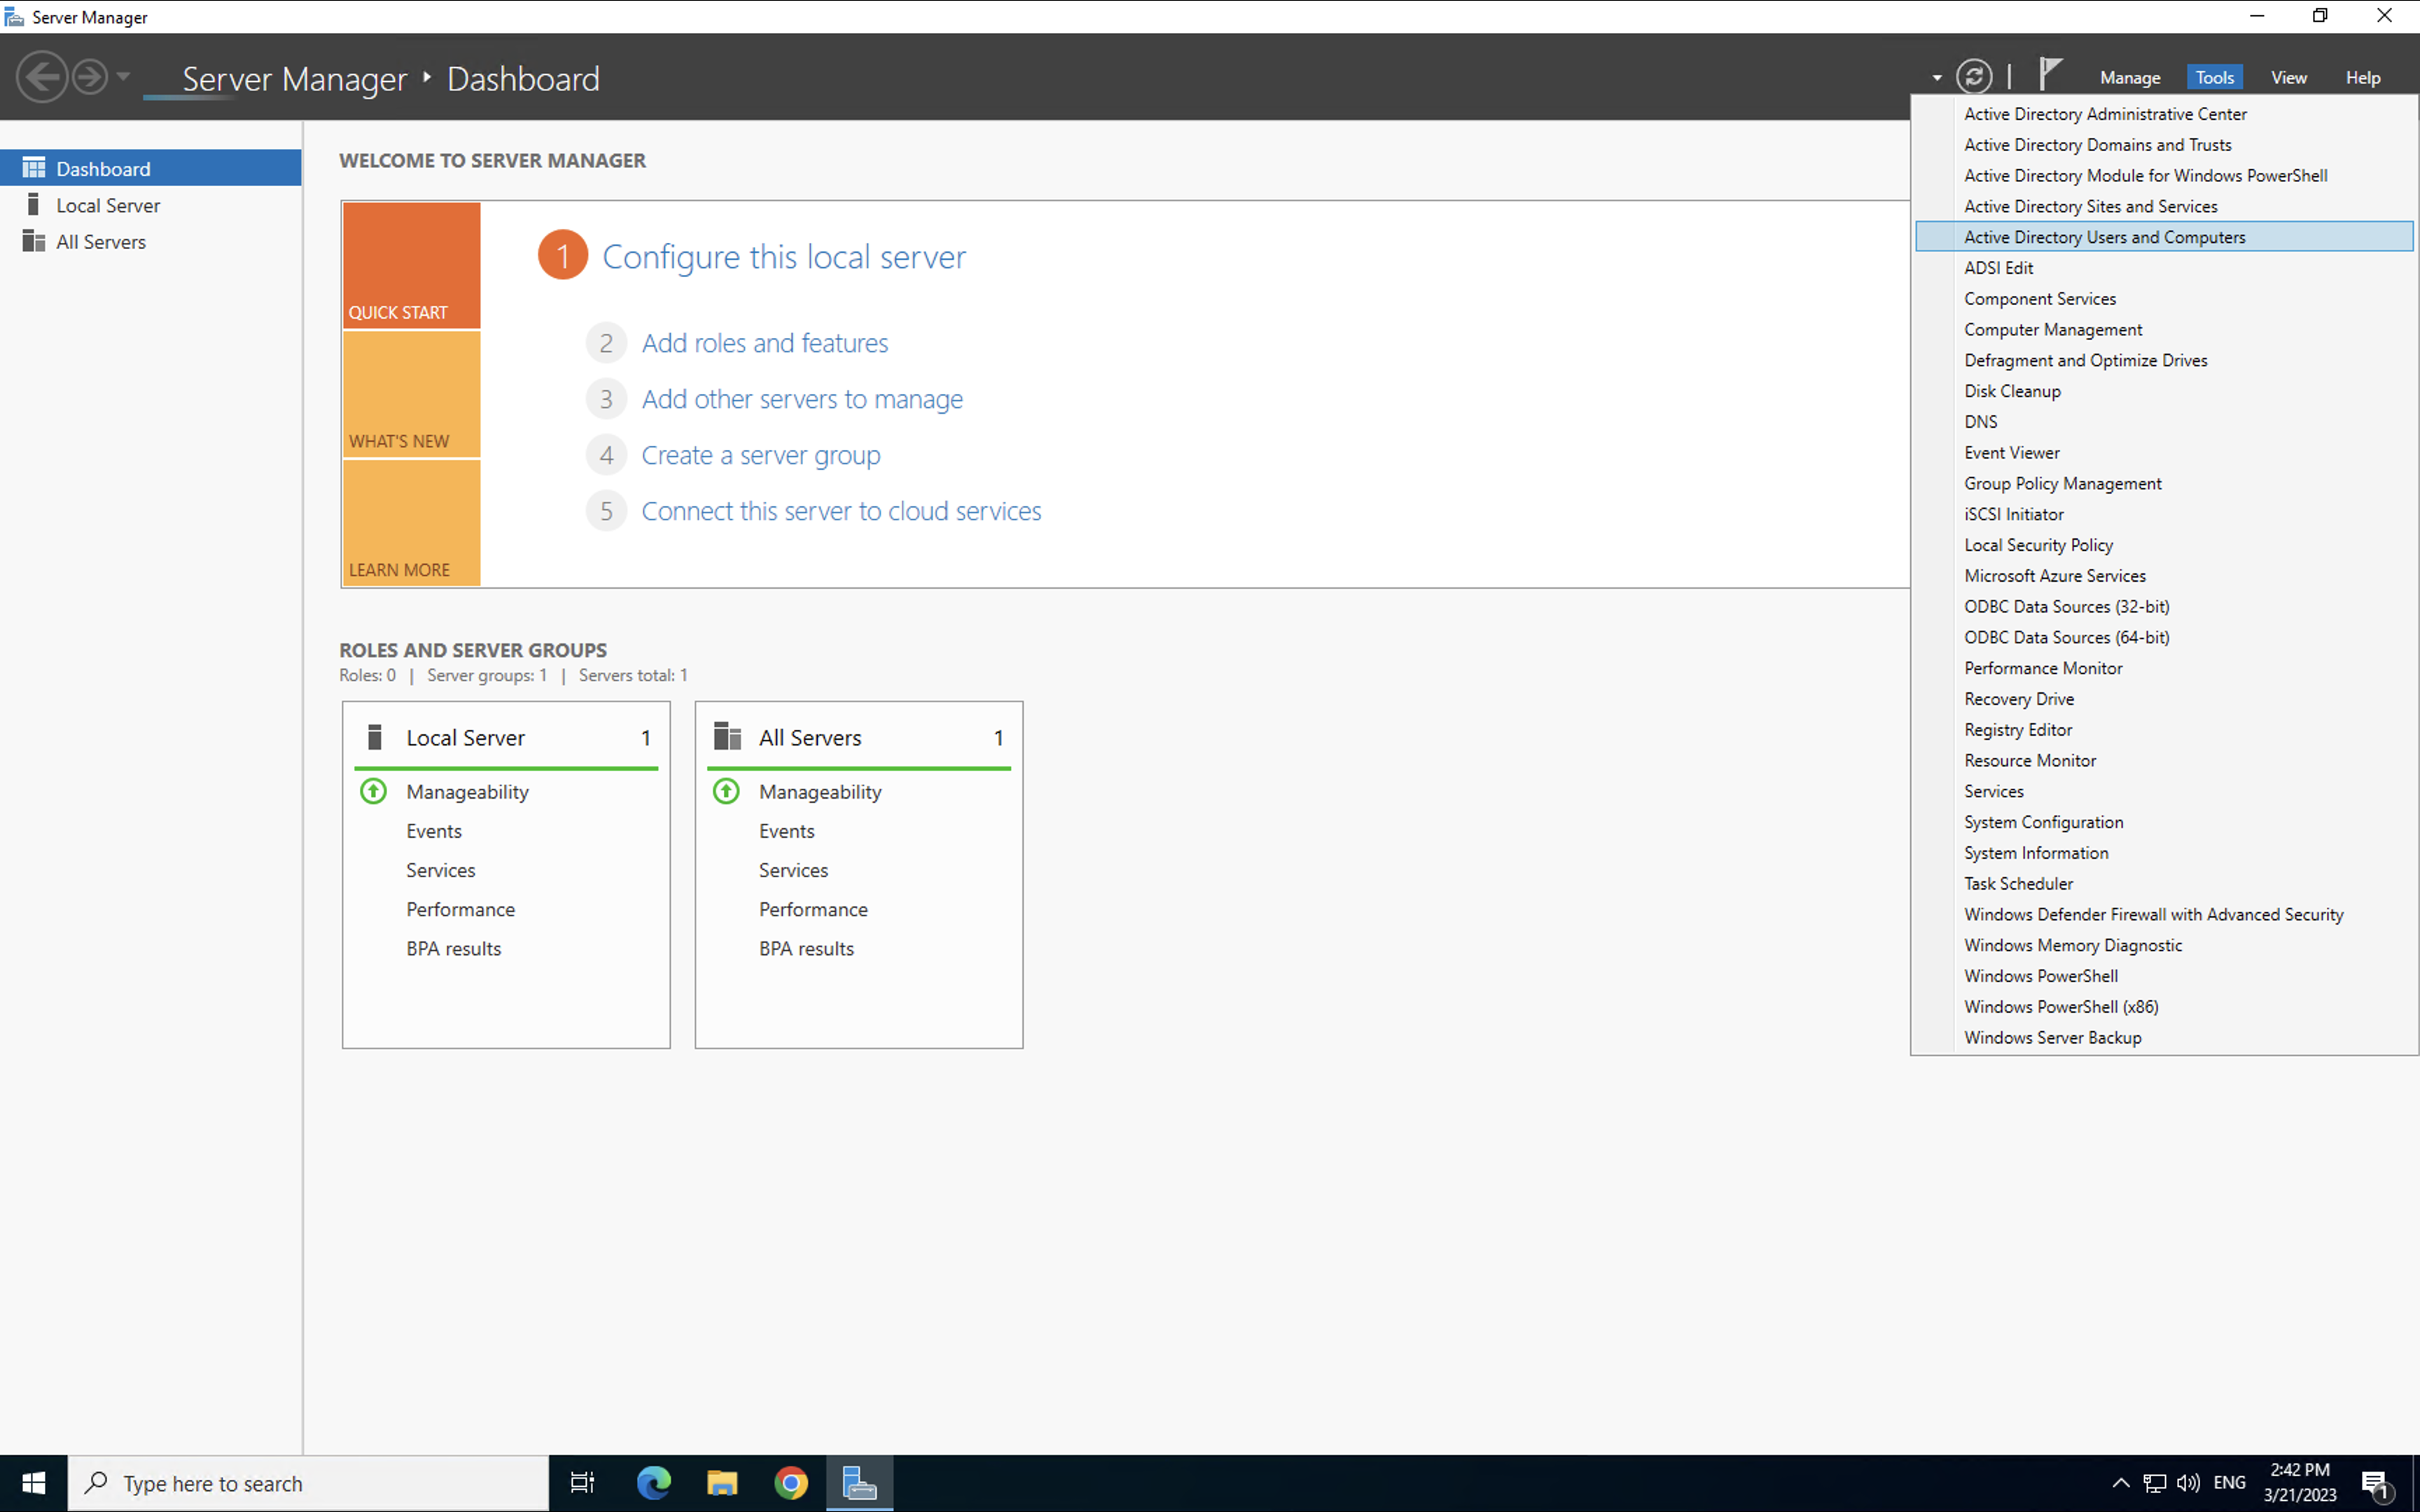Launch Google Chrome from taskbar

pyautogui.click(x=791, y=1483)
